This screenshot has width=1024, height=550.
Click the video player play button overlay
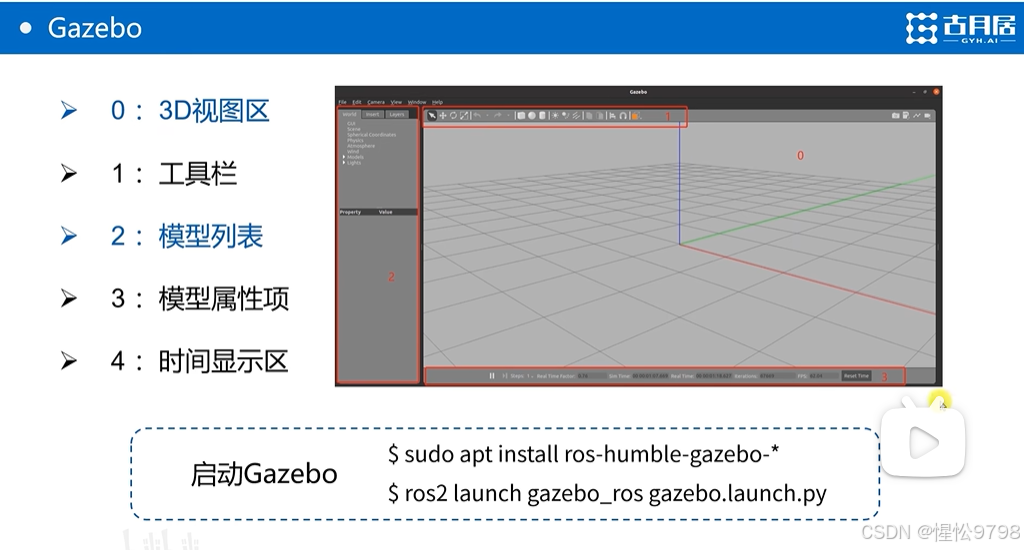(x=923, y=444)
